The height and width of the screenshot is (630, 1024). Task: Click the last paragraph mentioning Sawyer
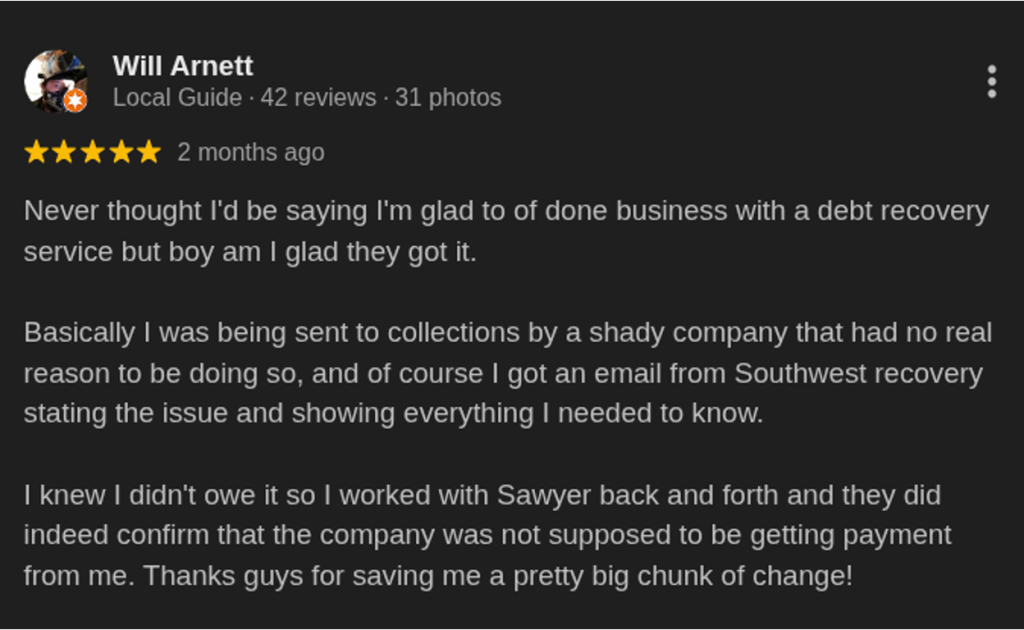click(x=490, y=535)
